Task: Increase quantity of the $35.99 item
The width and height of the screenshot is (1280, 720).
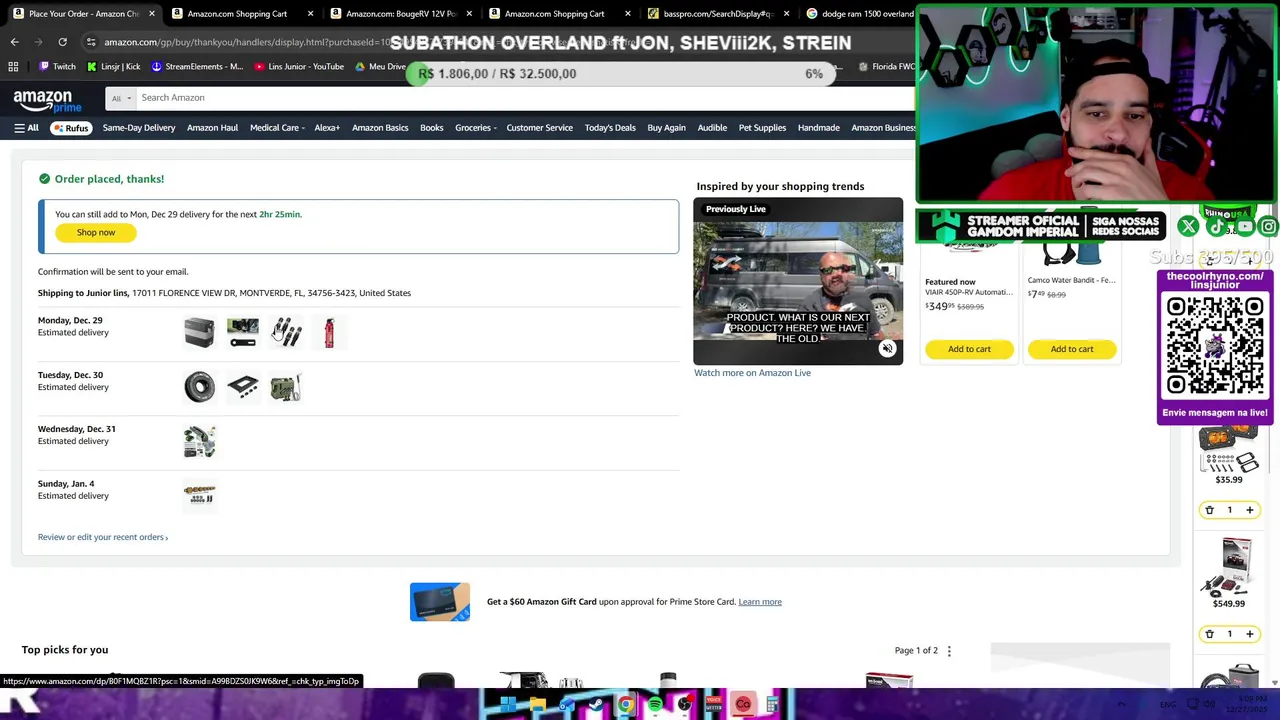Action: click(1249, 510)
